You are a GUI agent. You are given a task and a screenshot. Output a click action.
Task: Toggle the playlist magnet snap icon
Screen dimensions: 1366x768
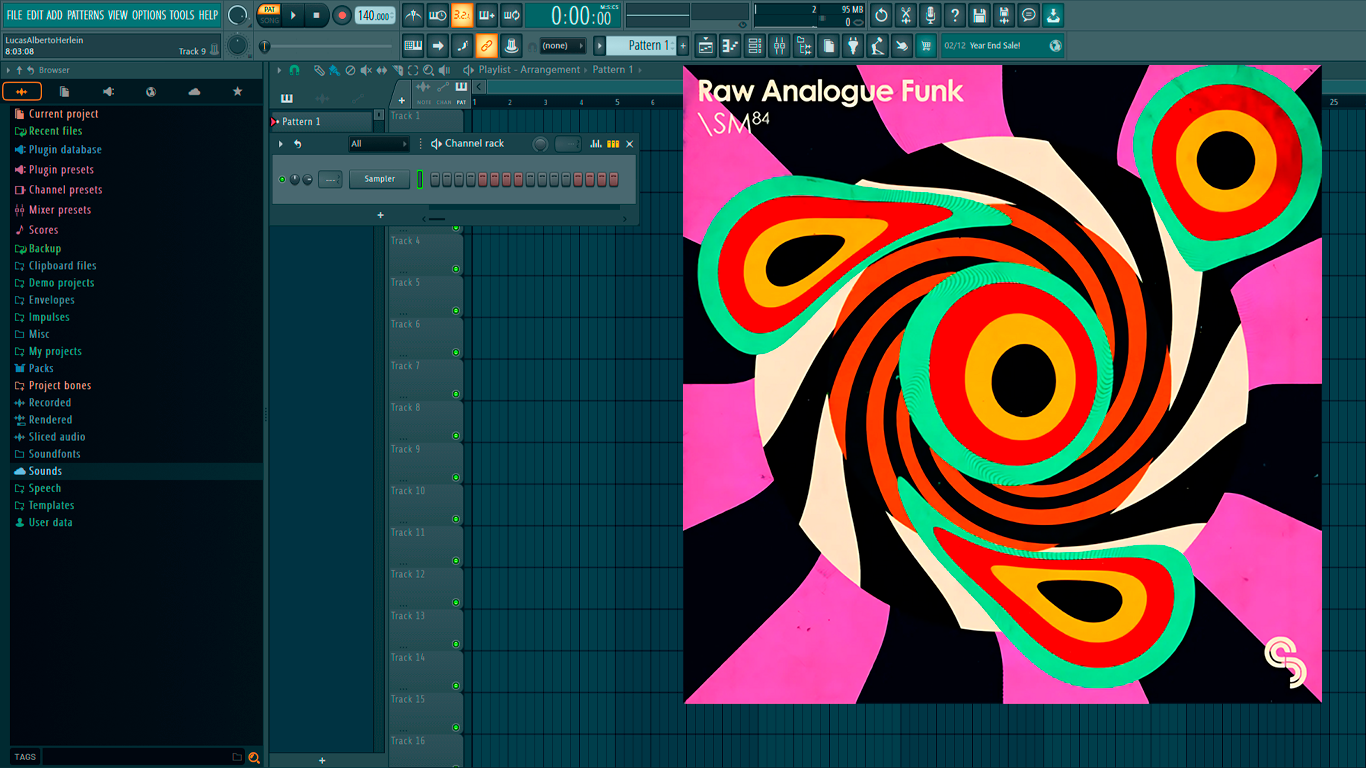294,70
